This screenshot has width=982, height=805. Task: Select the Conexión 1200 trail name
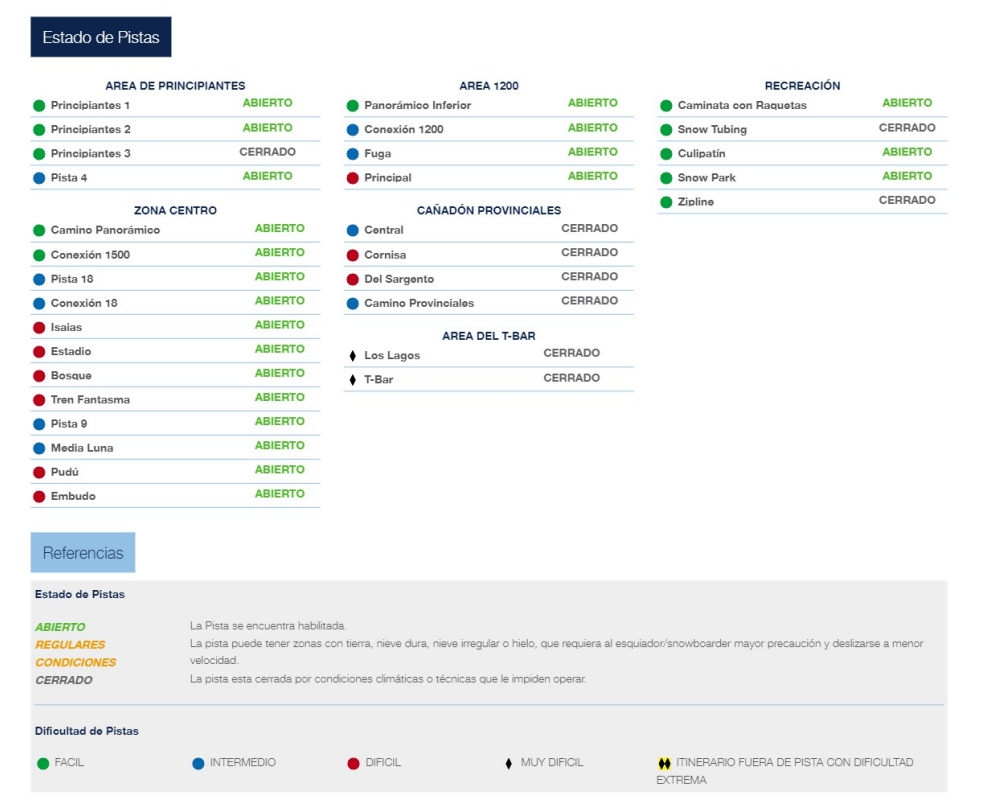pos(404,130)
